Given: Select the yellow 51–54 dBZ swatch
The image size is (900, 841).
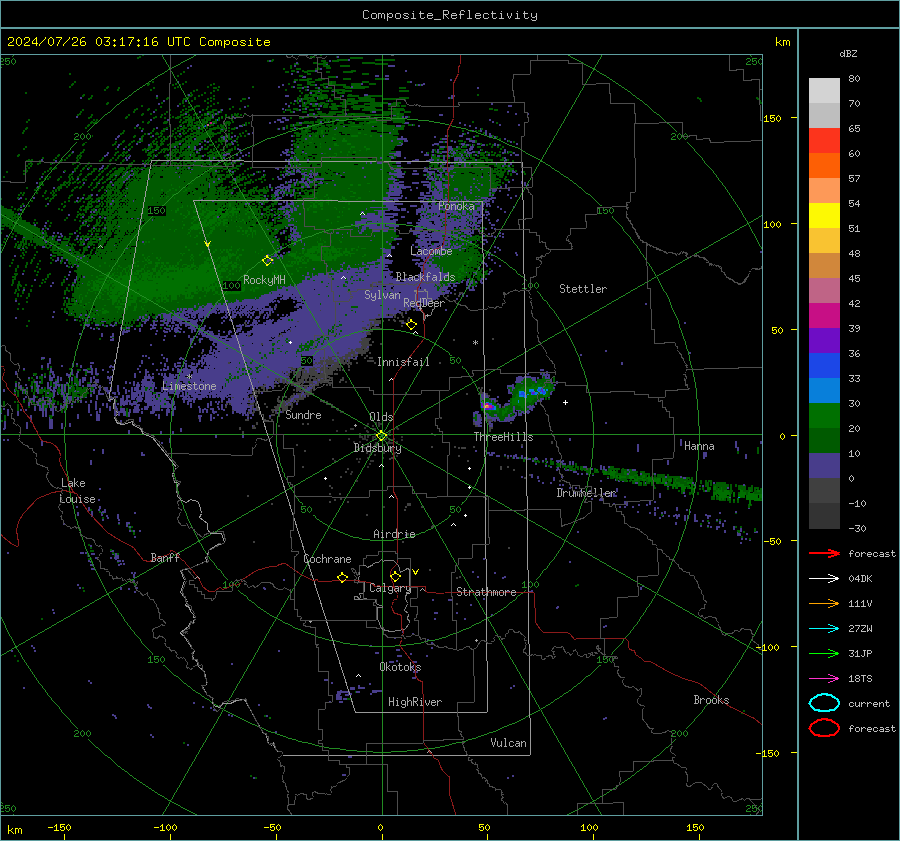Looking at the screenshot, I should 824,215.
